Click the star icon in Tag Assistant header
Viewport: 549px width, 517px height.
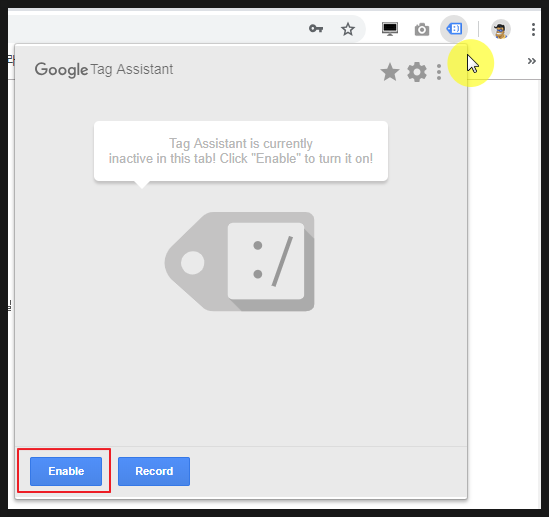(x=390, y=72)
